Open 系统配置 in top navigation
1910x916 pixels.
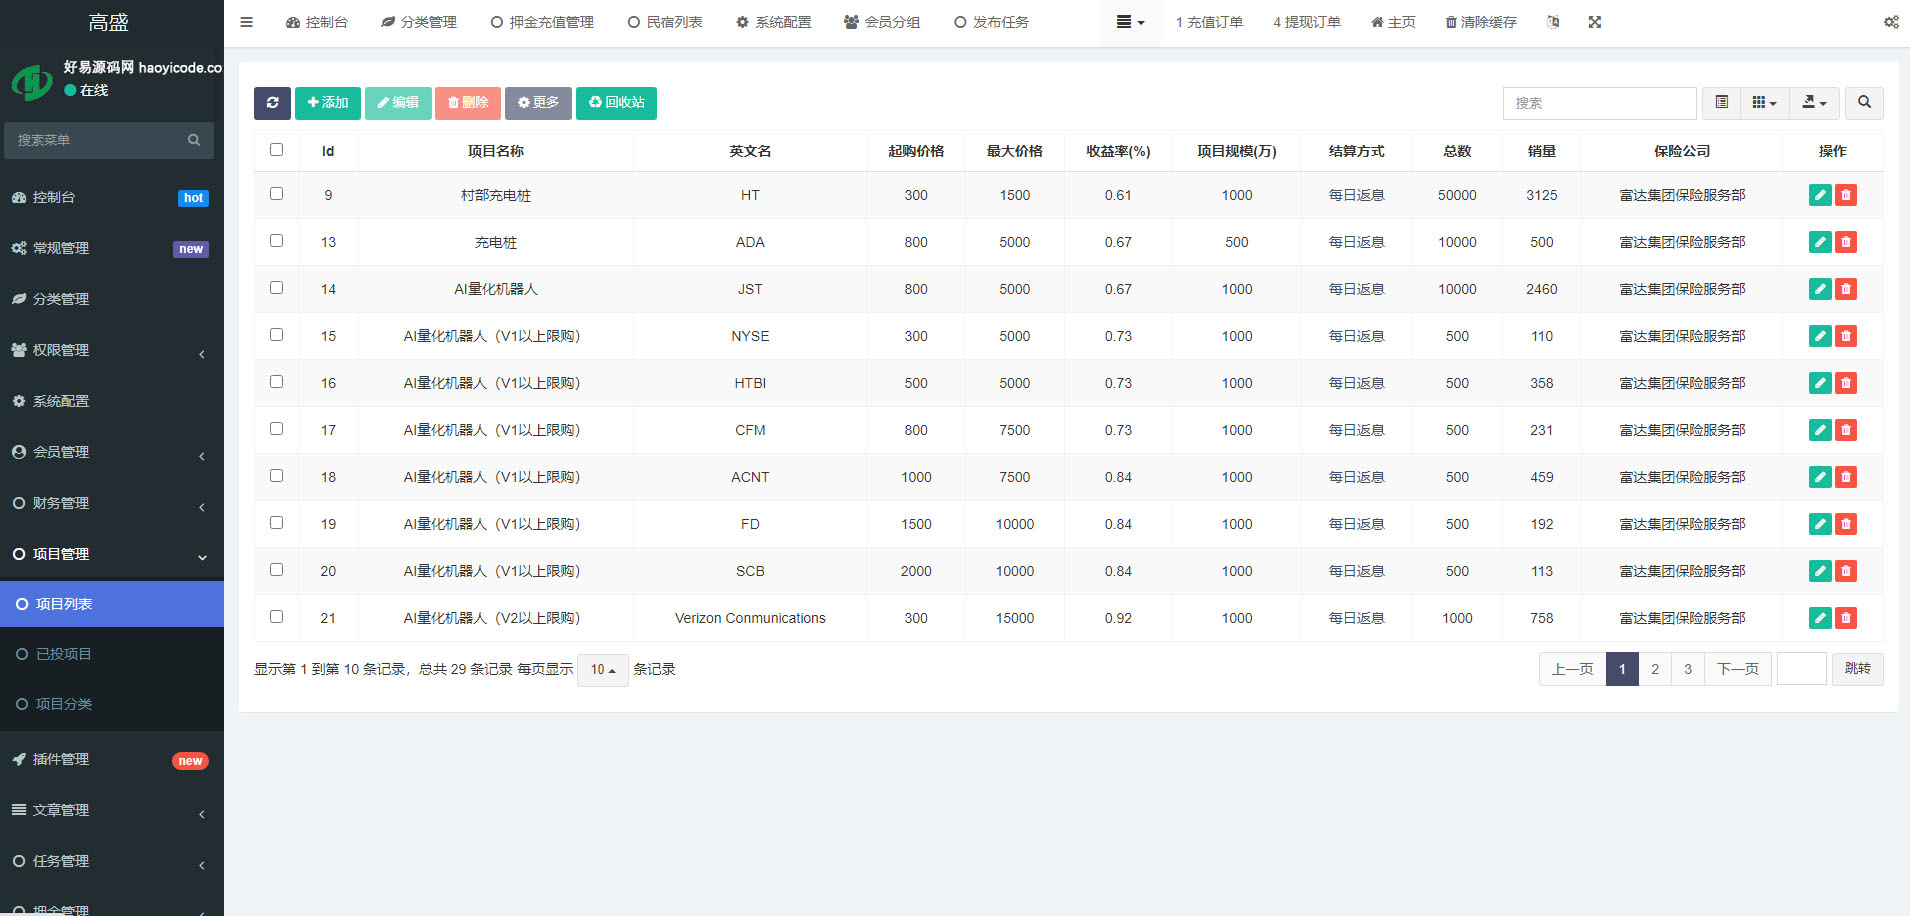[775, 21]
